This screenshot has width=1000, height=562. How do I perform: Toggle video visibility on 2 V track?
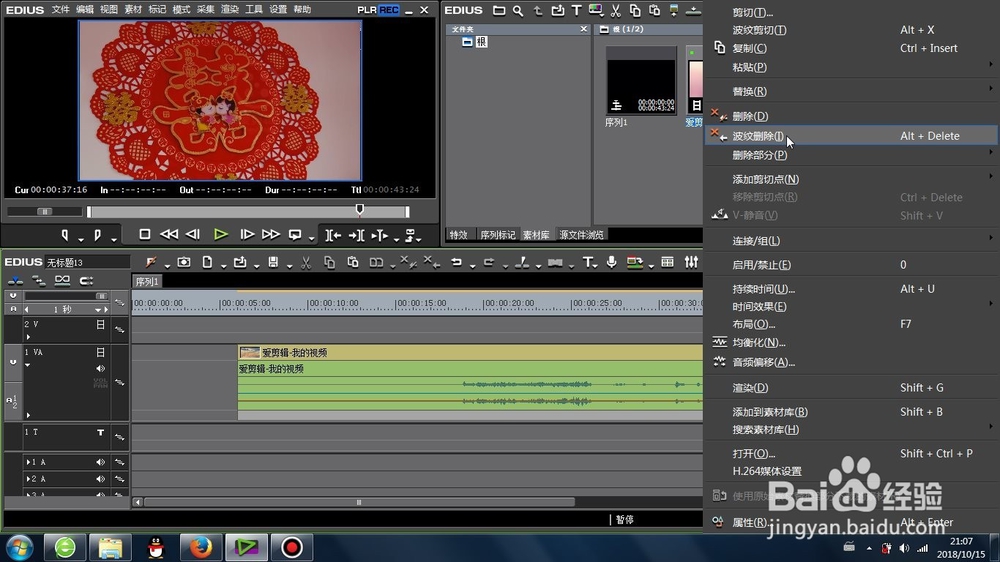[100, 325]
